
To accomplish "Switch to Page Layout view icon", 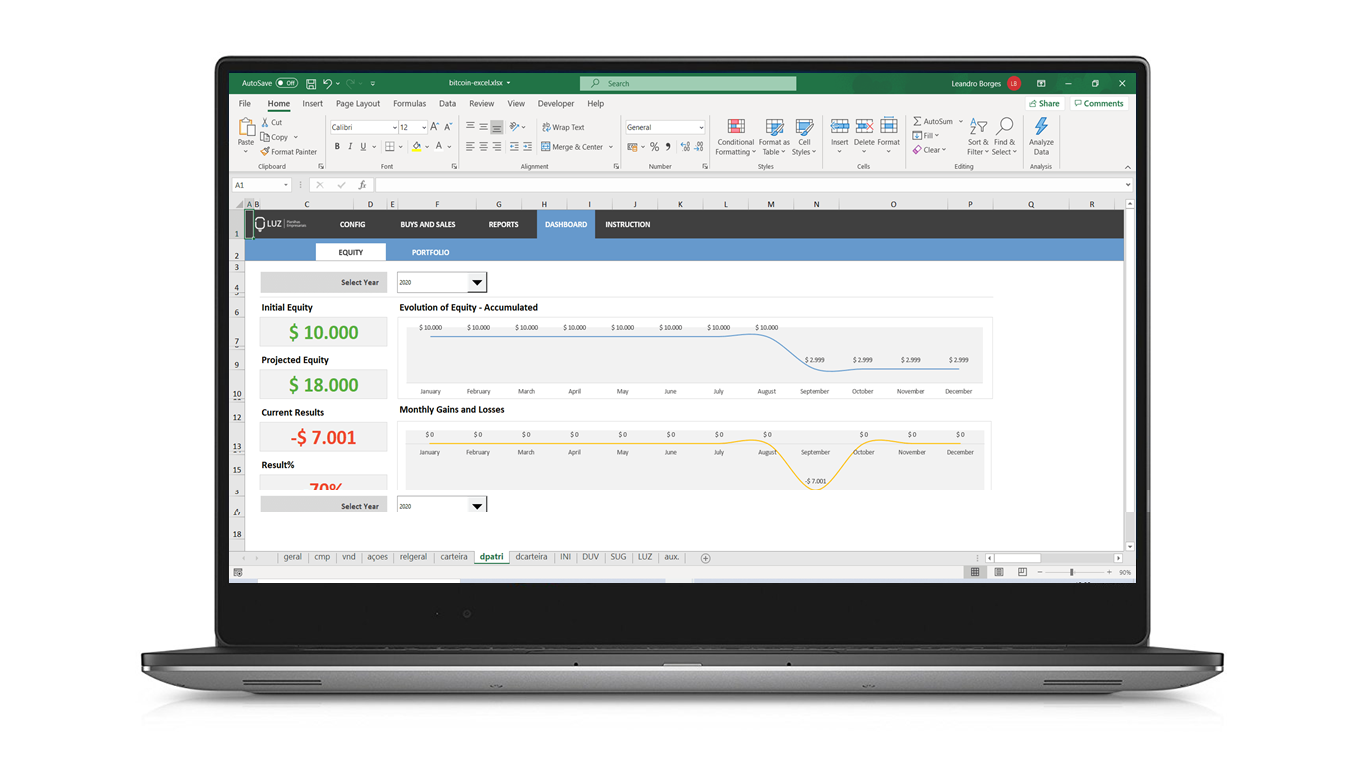I will point(998,572).
